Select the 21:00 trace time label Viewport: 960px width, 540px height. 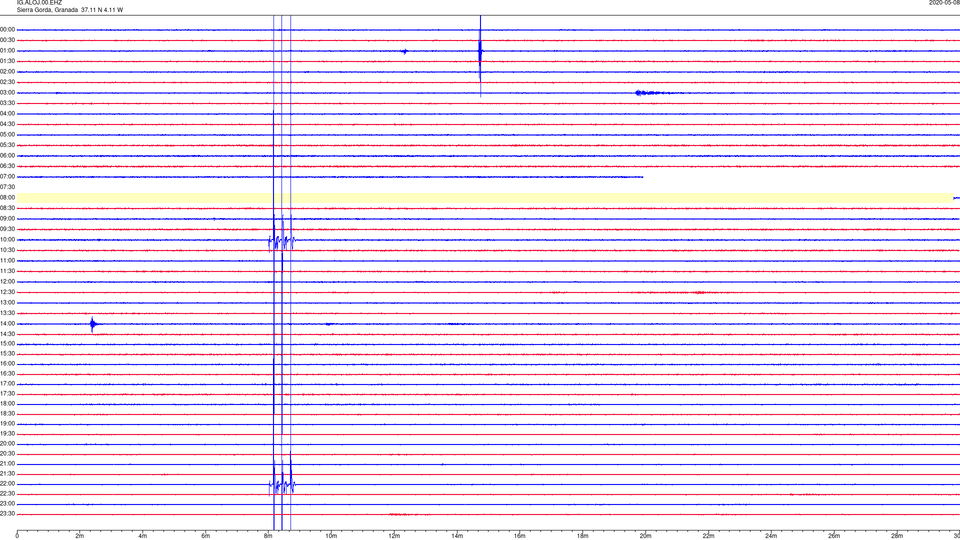pyautogui.click(x=7, y=464)
